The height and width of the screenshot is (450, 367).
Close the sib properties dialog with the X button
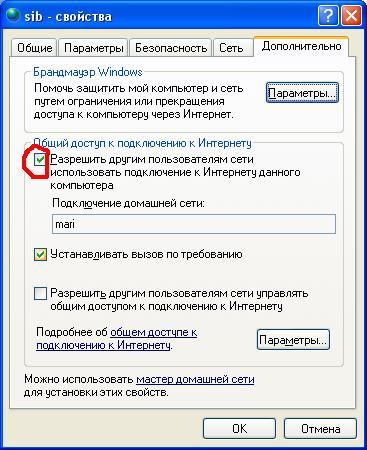[x=351, y=16]
